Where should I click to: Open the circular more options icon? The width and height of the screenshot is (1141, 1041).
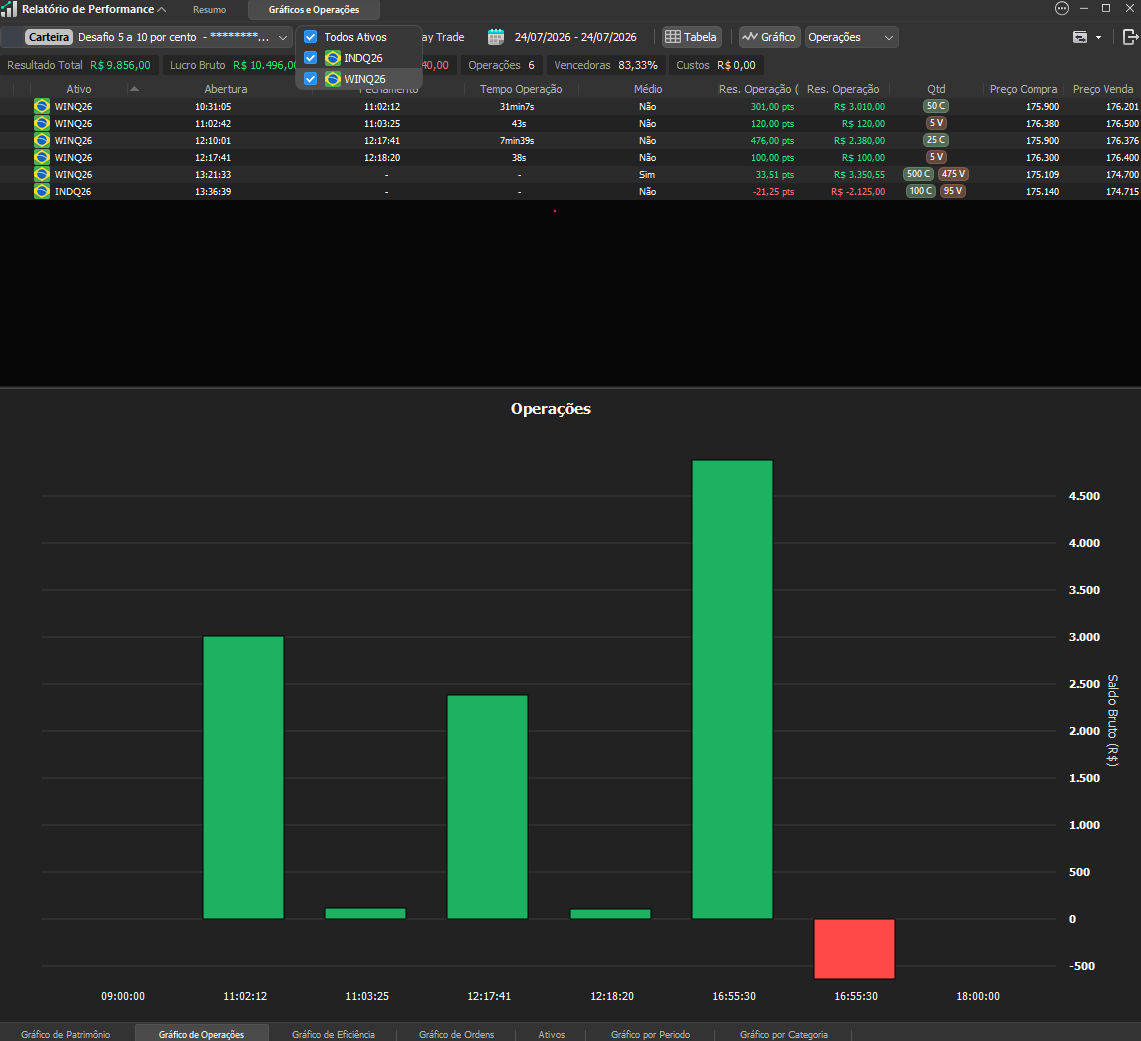point(1062,9)
